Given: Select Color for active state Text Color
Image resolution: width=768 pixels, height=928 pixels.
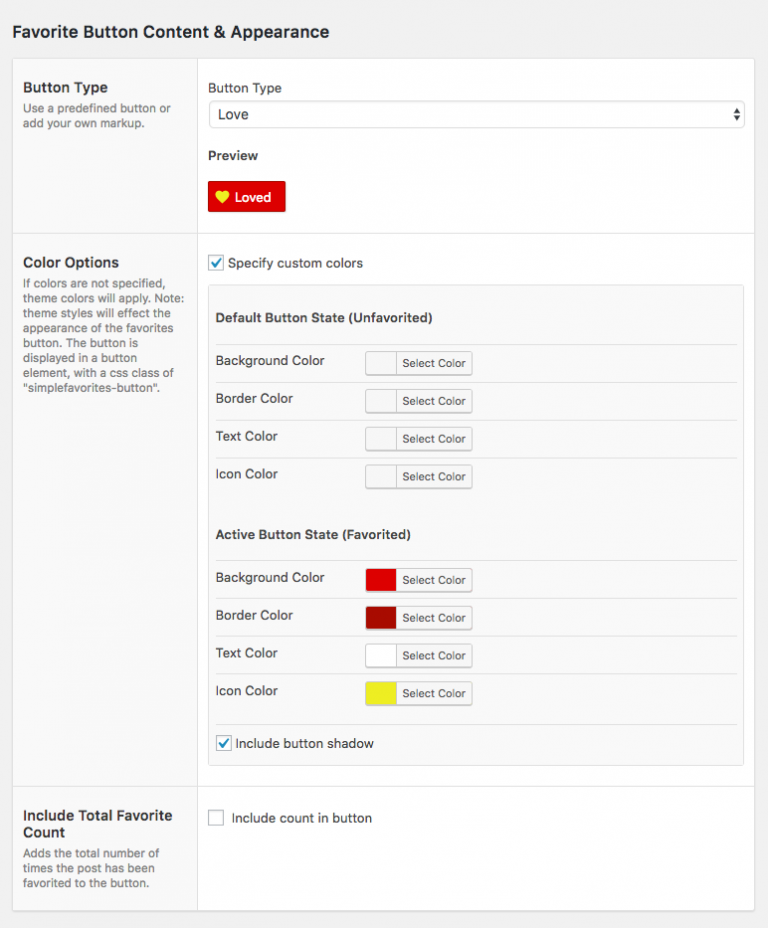Looking at the screenshot, I should point(433,656).
